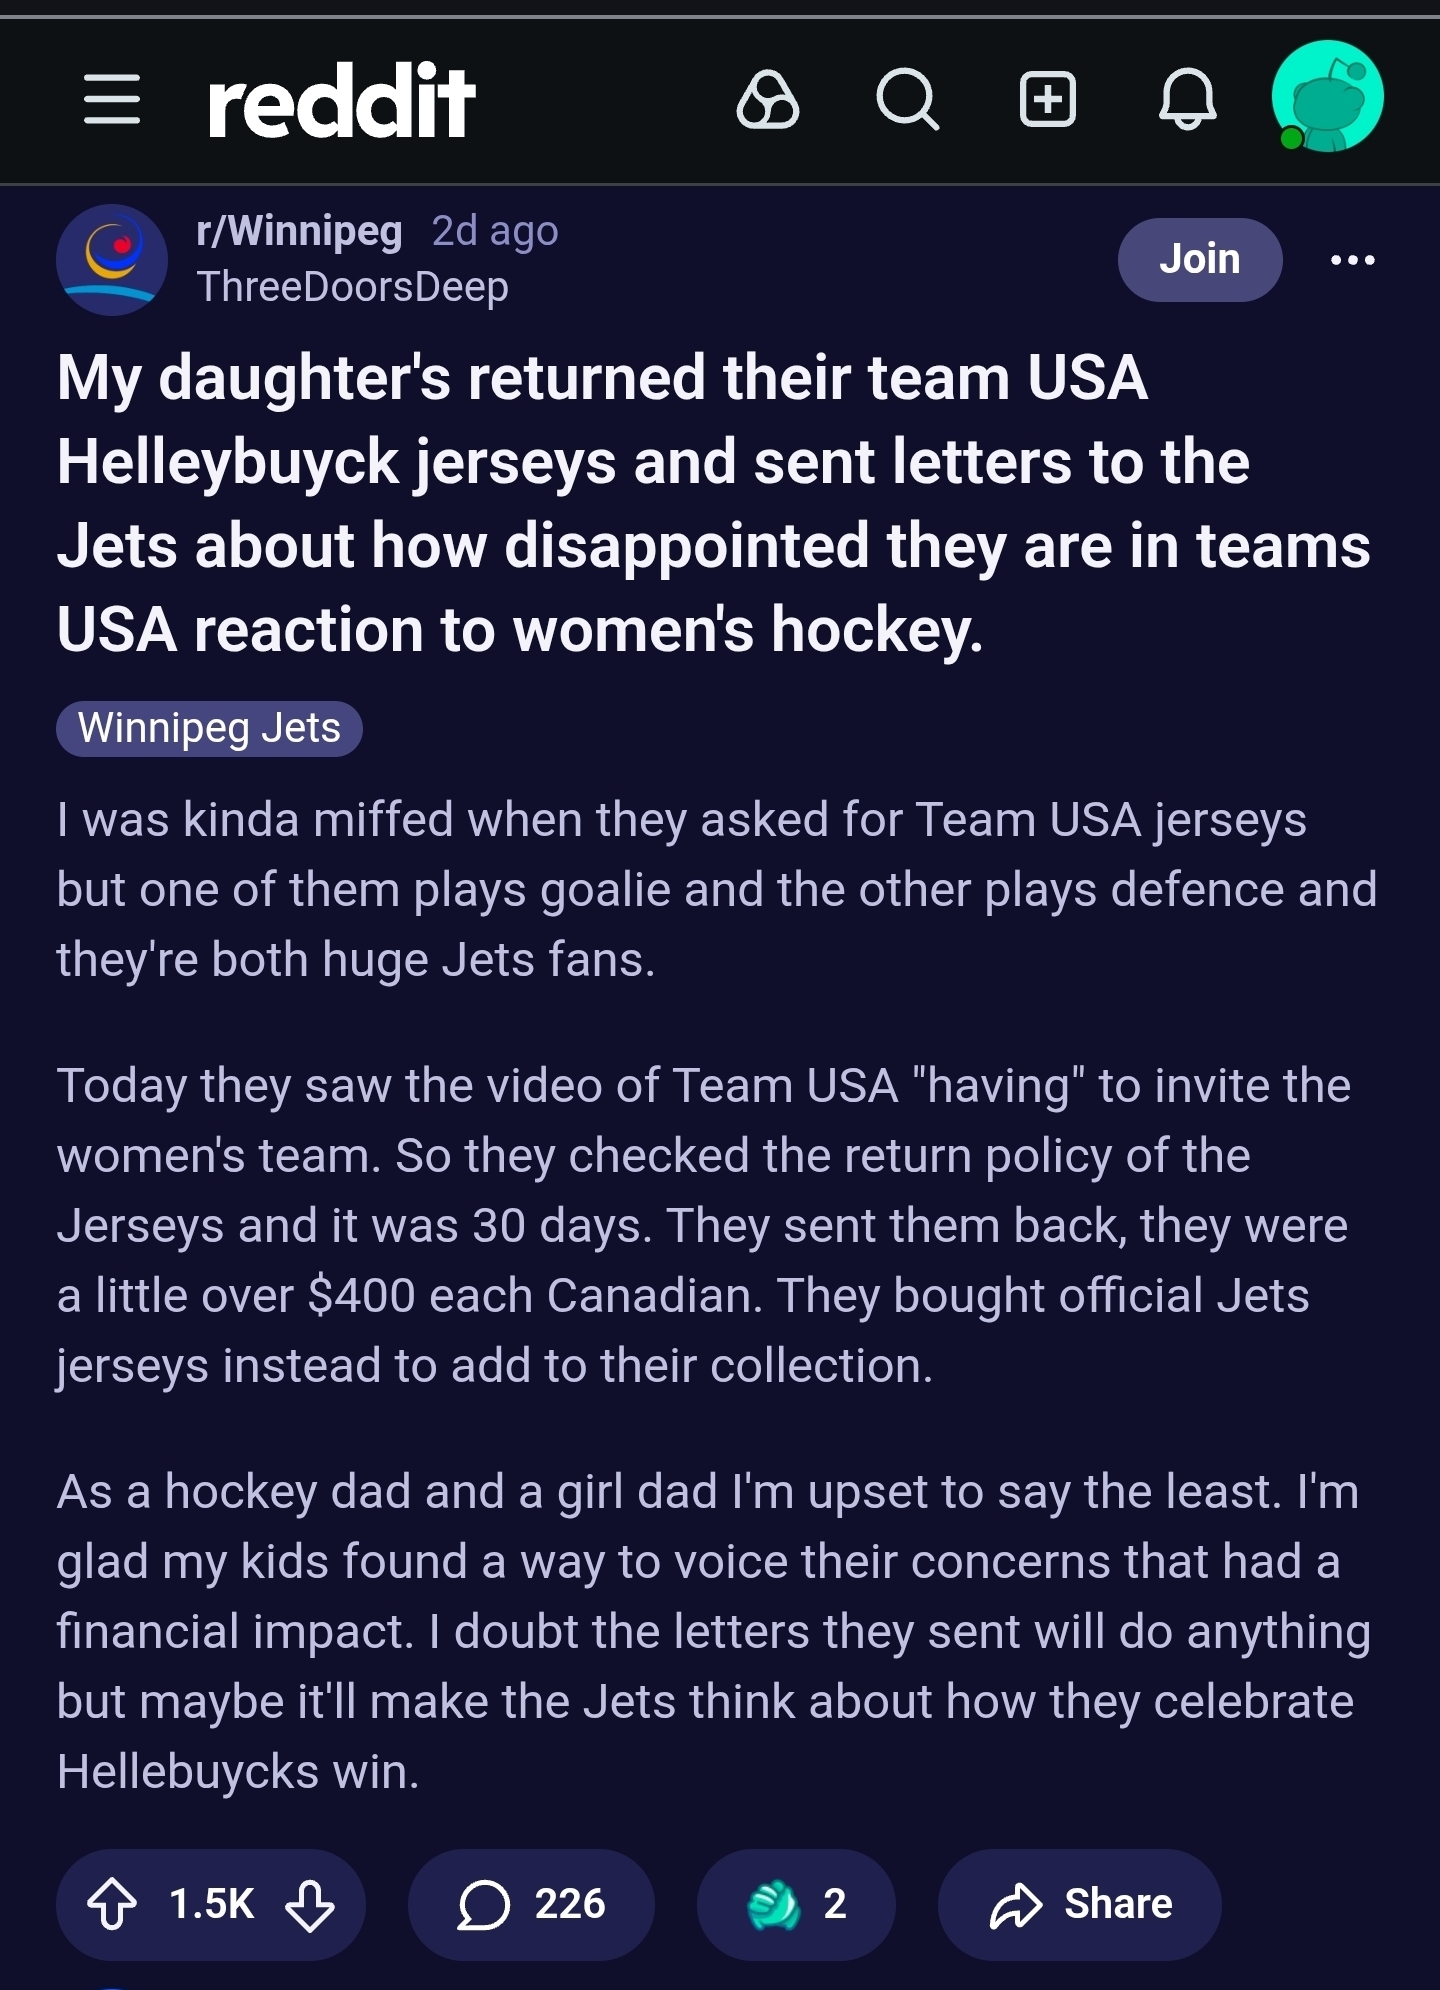This screenshot has height=1990, width=1440.
Task: Open the notifications bell
Action: [1187, 100]
